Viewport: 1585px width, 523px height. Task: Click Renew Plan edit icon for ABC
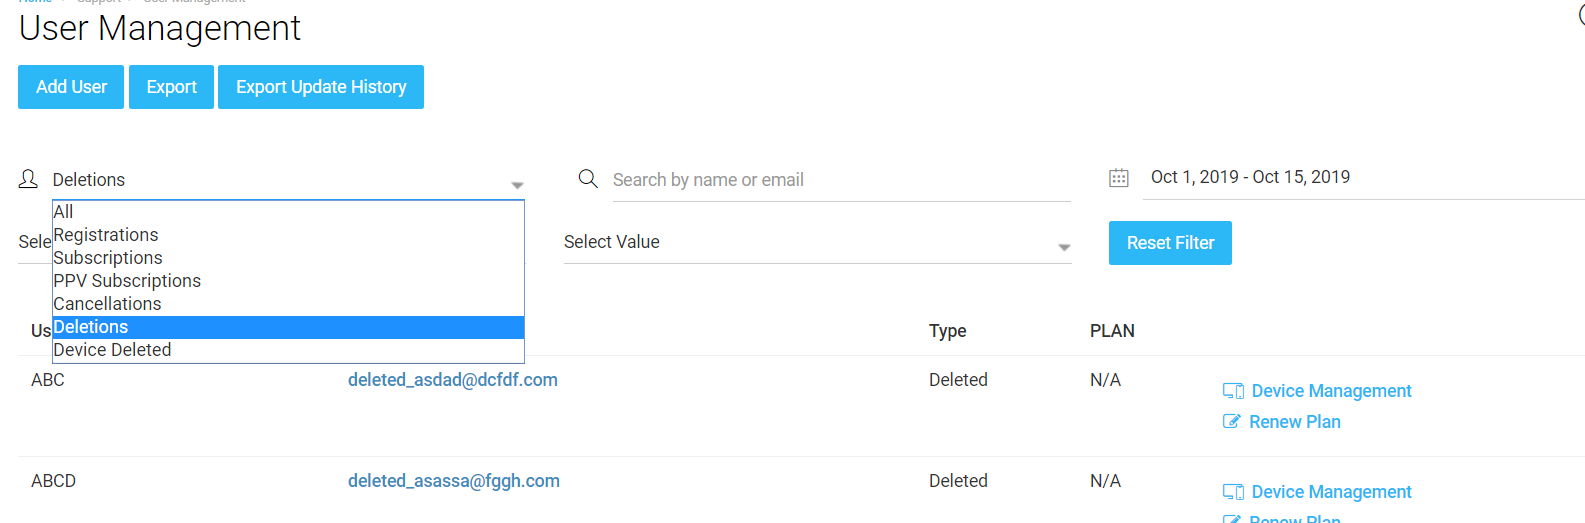coord(1232,422)
